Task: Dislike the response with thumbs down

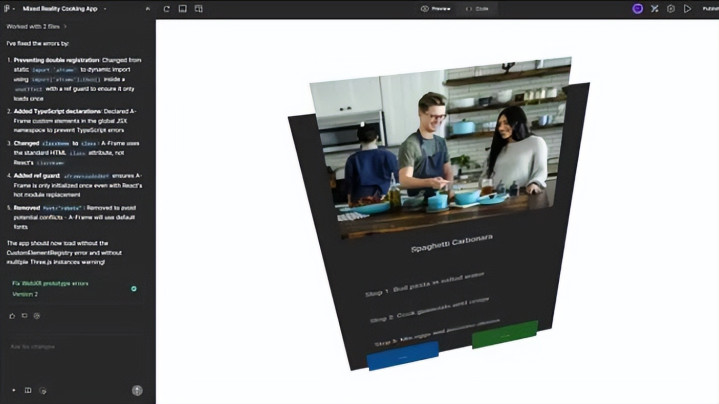Action: pyautogui.click(x=24, y=316)
